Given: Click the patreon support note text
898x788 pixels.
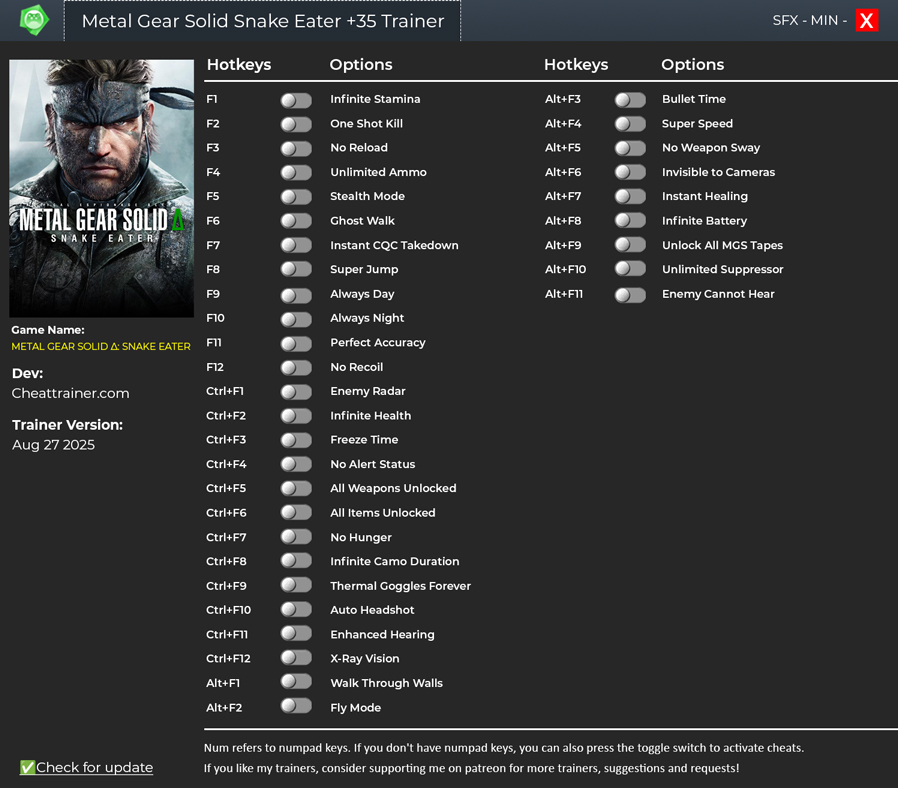Looking at the screenshot, I should click(x=471, y=768).
